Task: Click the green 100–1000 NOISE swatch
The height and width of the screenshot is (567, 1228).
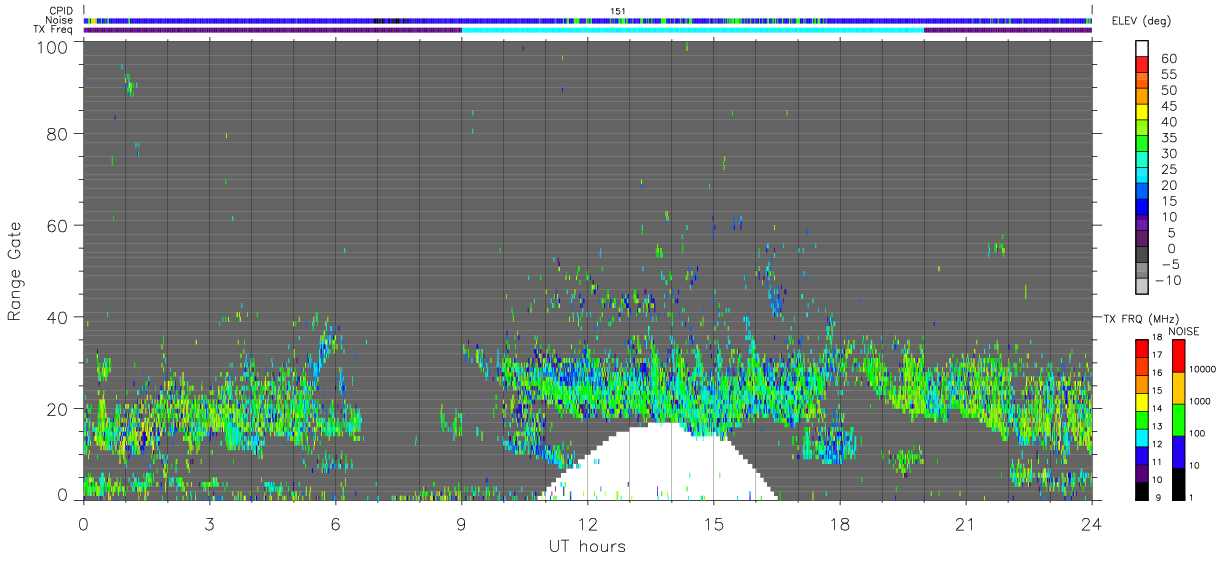Action: (x=1177, y=419)
